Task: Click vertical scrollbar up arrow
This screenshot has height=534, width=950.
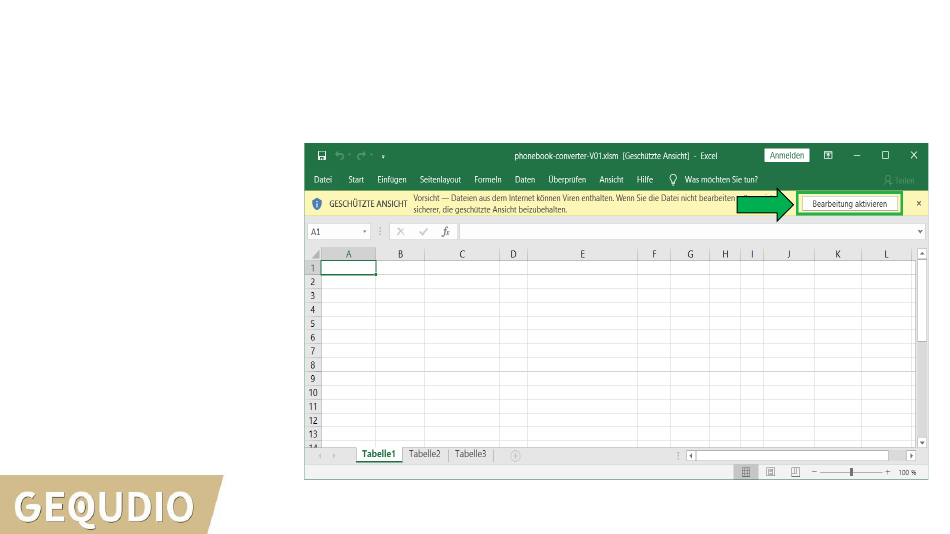Action: pyautogui.click(x=922, y=253)
